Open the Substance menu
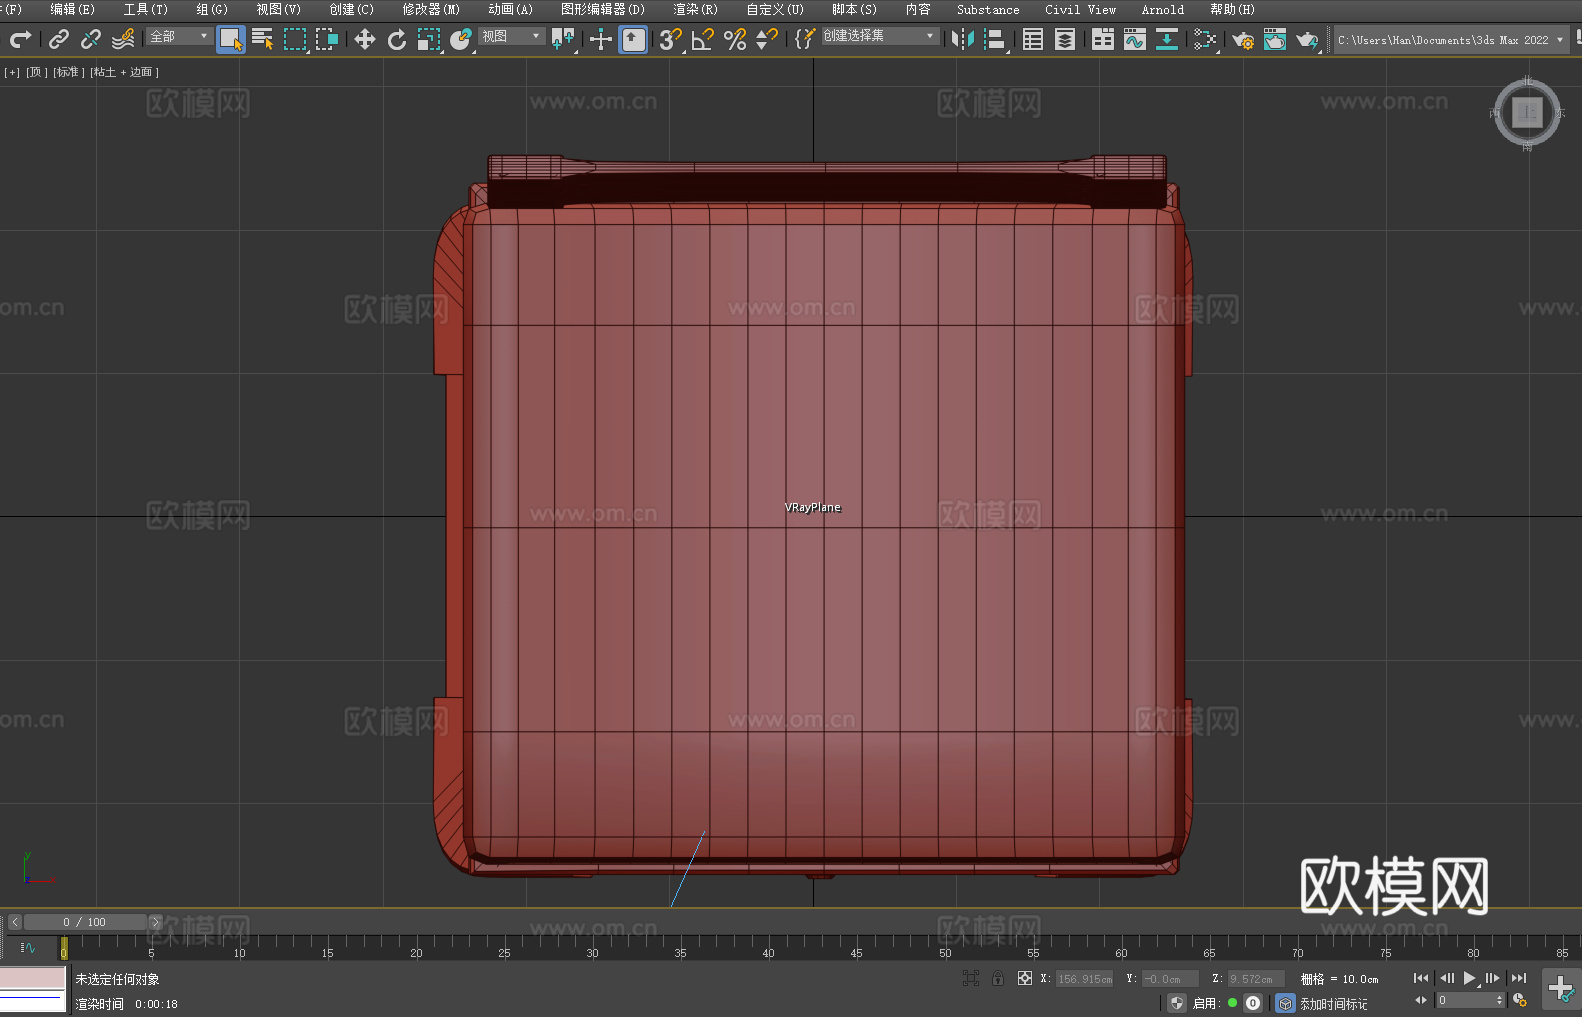This screenshot has width=1582, height=1017. pos(988,9)
